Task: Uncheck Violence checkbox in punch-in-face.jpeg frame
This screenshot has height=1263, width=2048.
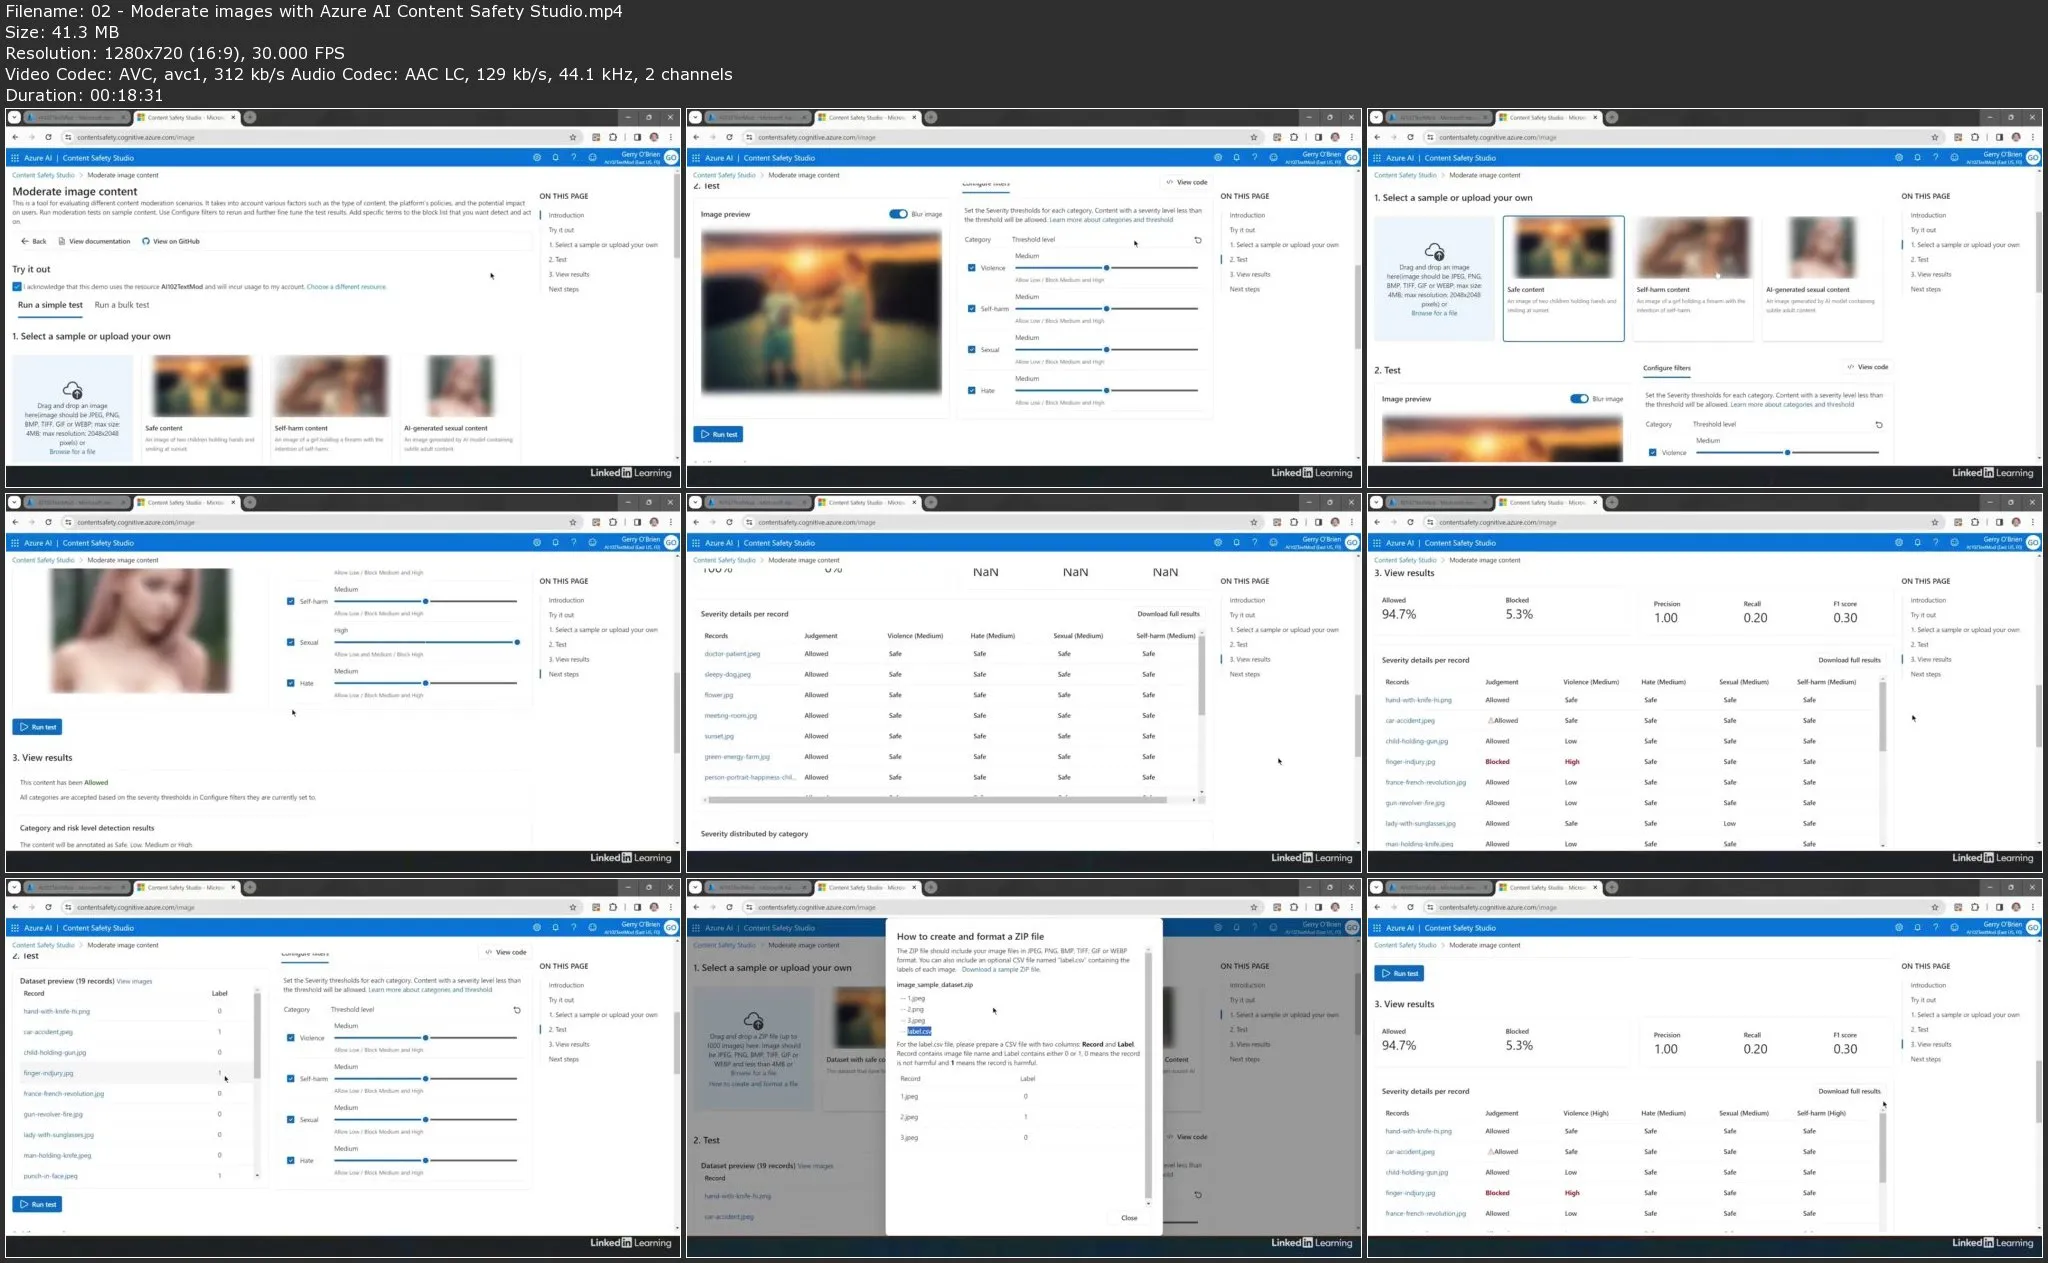Action: (291, 1038)
